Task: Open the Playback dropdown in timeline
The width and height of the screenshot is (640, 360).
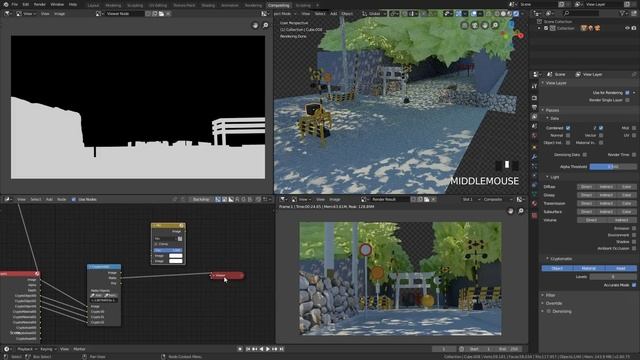Action: tap(27, 349)
